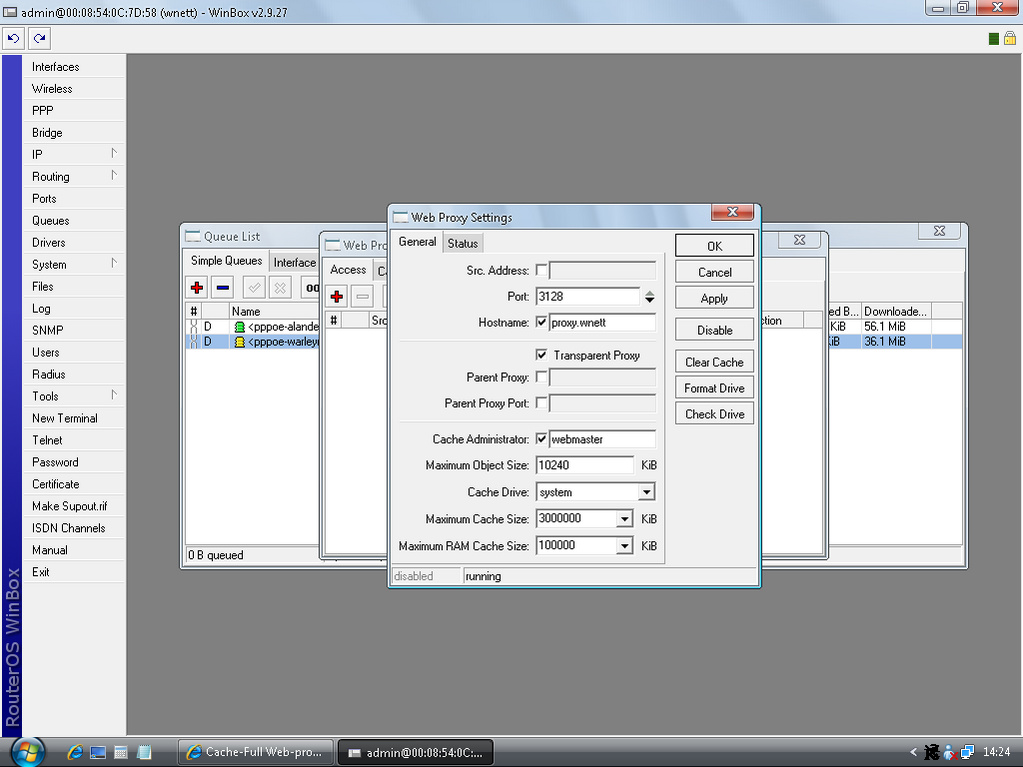Select the yellow pppoe-warley queue icon
The height and width of the screenshot is (767, 1023).
pos(239,342)
